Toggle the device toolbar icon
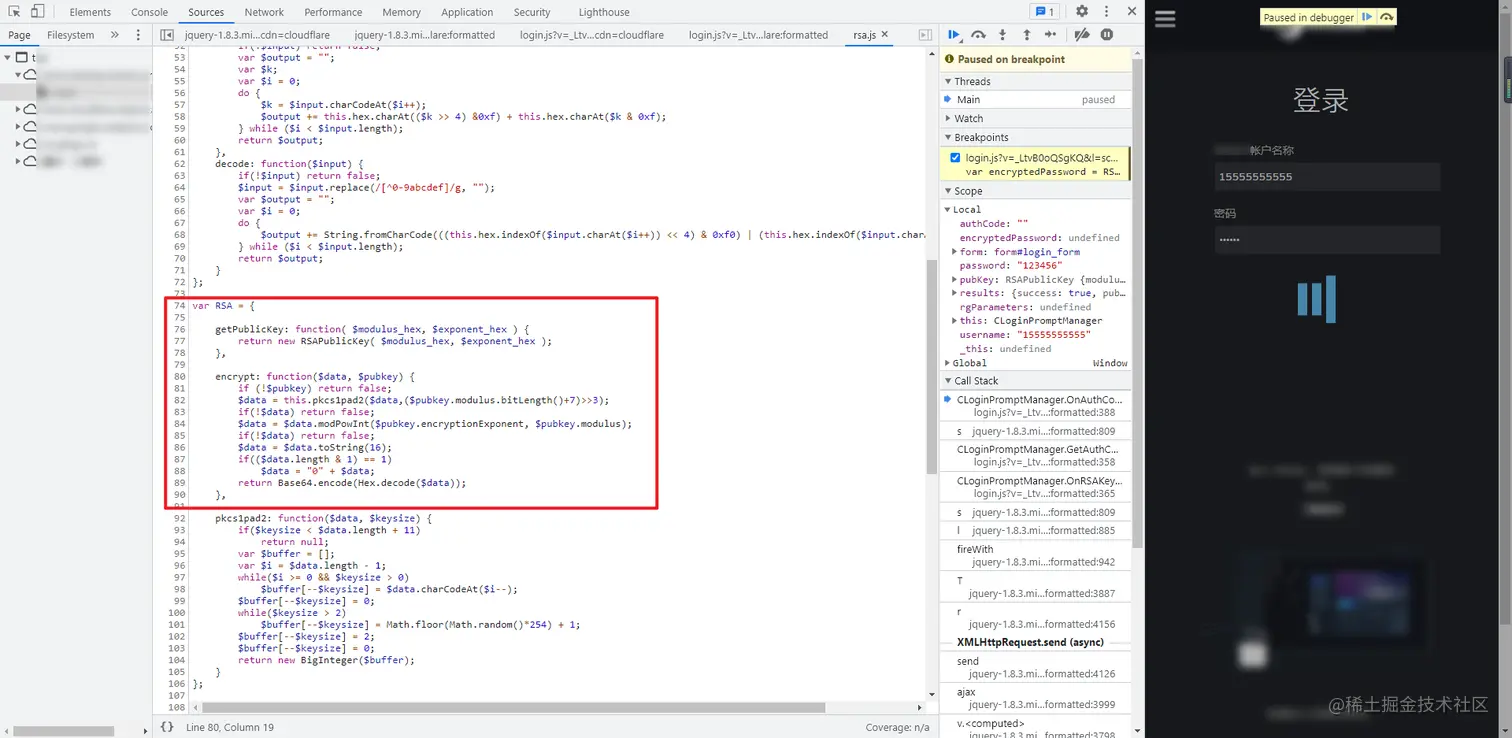Viewport: 1512px width, 738px height. click(37, 12)
